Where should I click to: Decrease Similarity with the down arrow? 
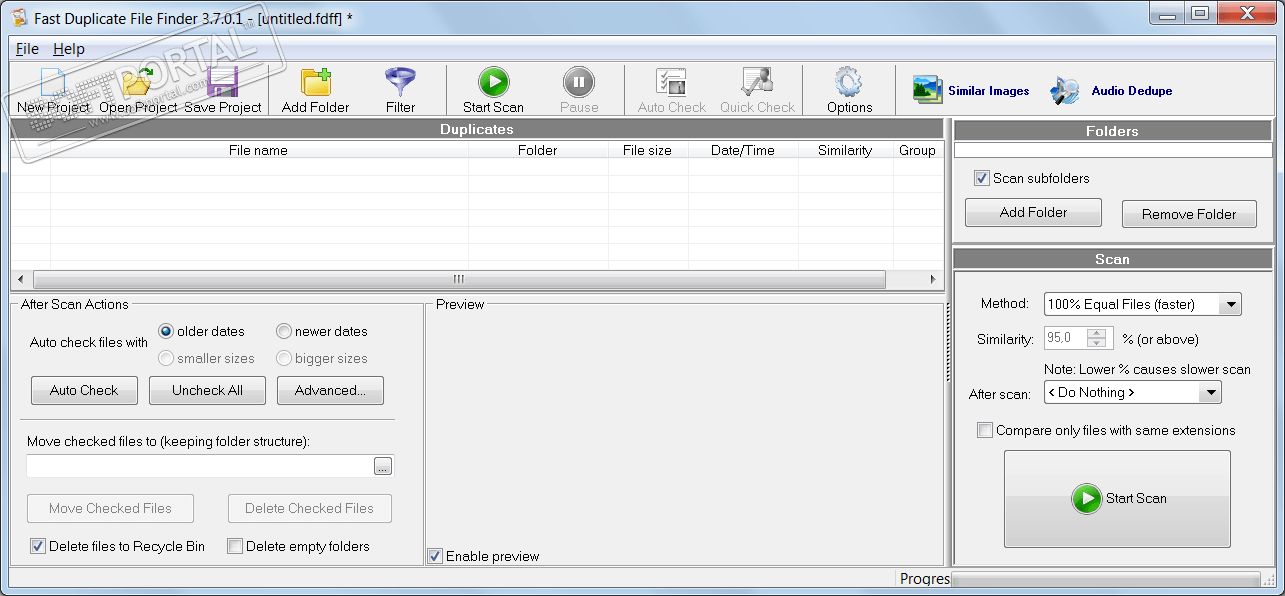click(x=1097, y=343)
